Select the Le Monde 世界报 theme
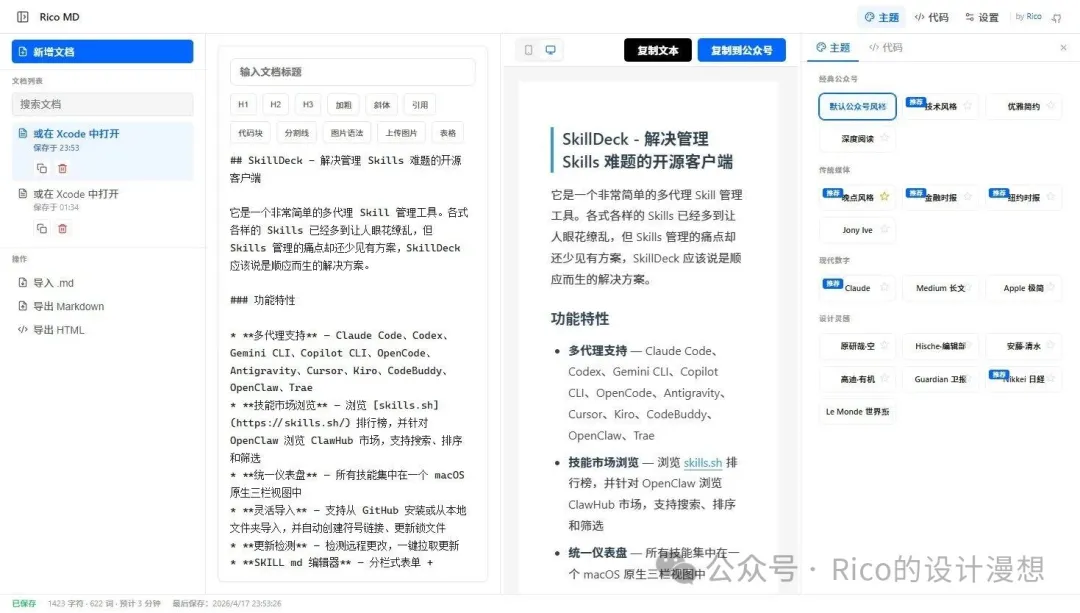The height and width of the screenshot is (613, 1080). [858, 412]
